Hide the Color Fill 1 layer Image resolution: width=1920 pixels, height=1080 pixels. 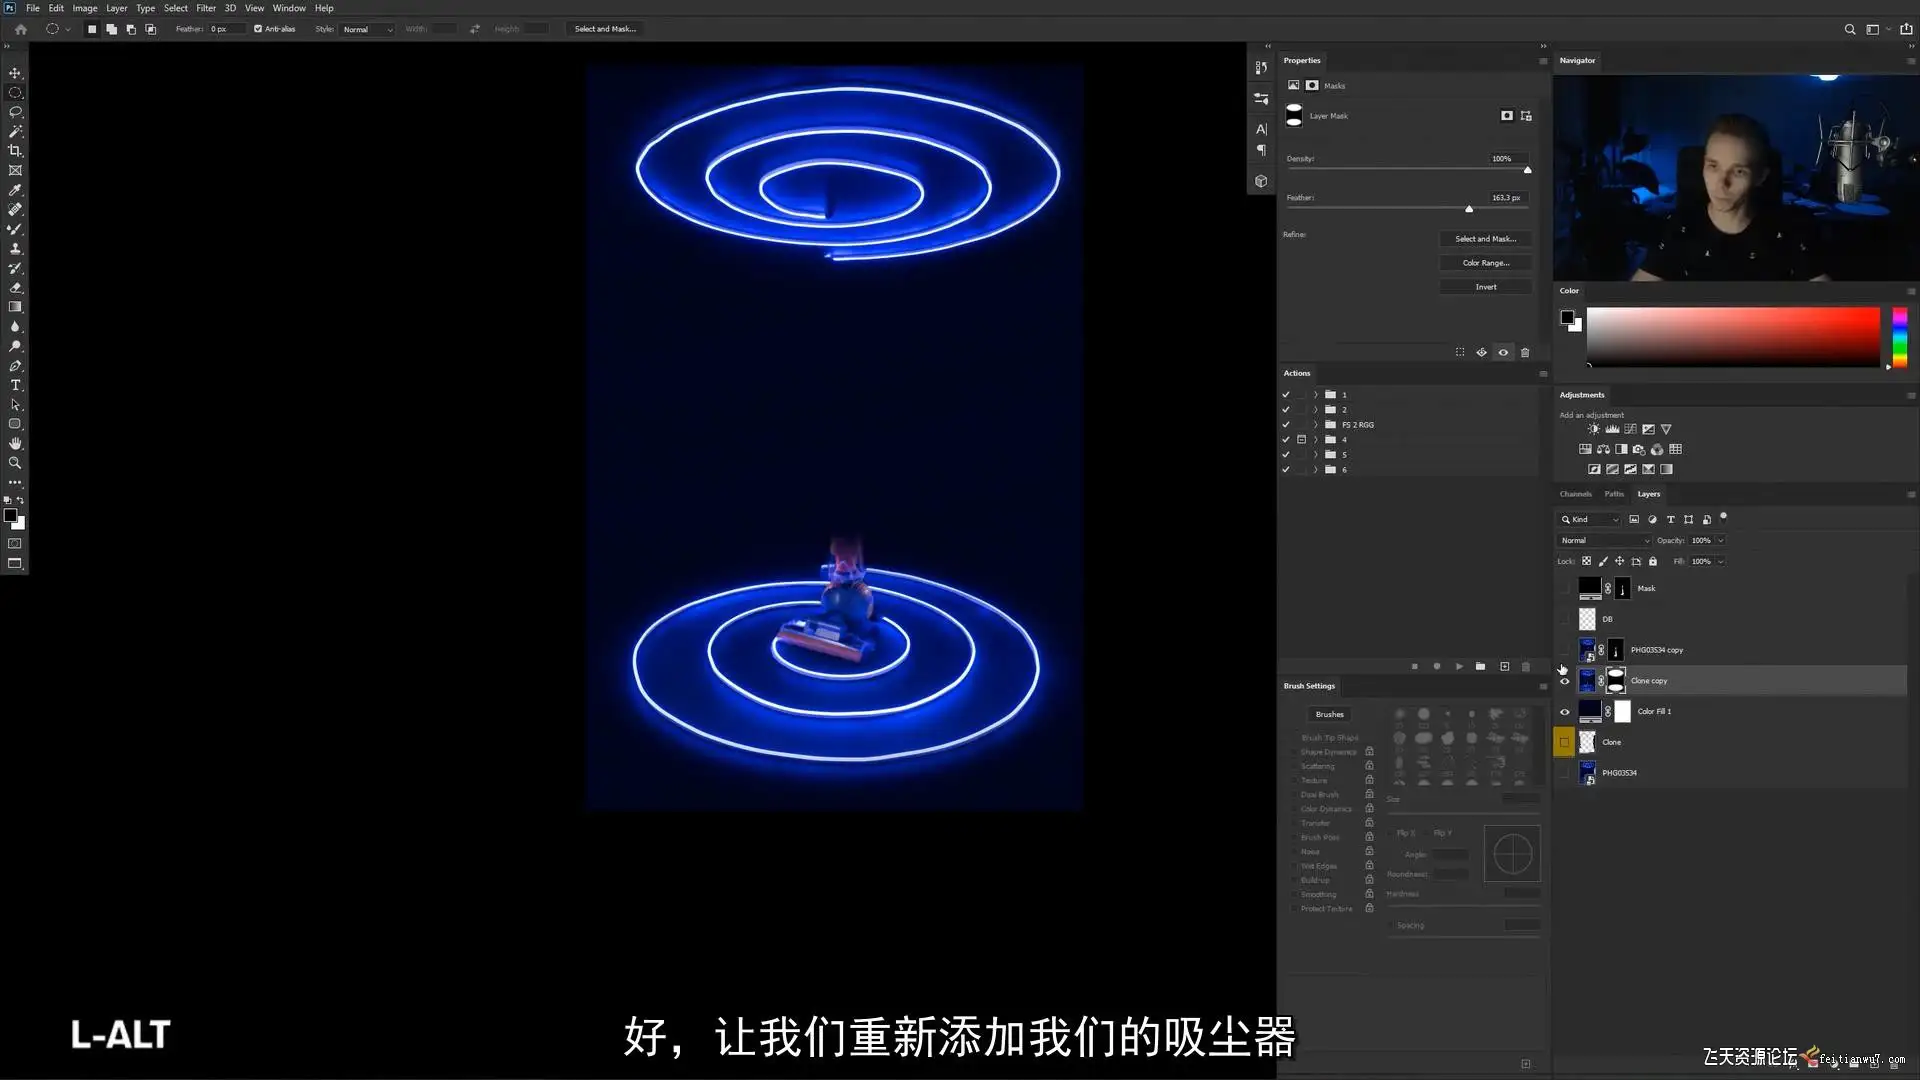click(x=1565, y=712)
